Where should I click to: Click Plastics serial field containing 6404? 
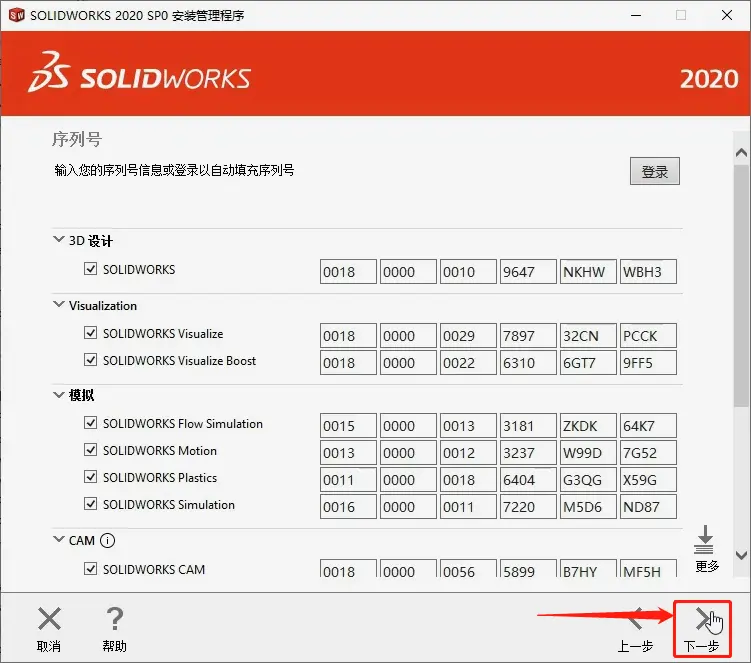[528, 480]
